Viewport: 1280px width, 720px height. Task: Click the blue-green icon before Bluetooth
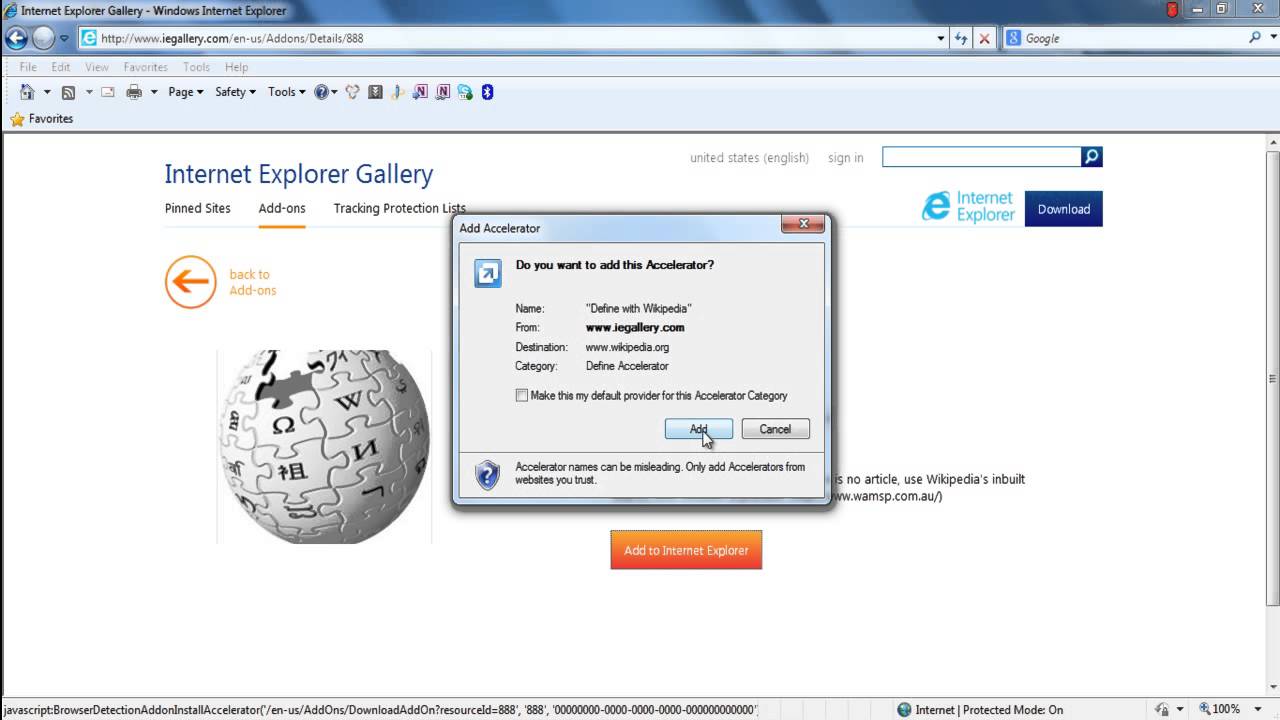[465, 92]
